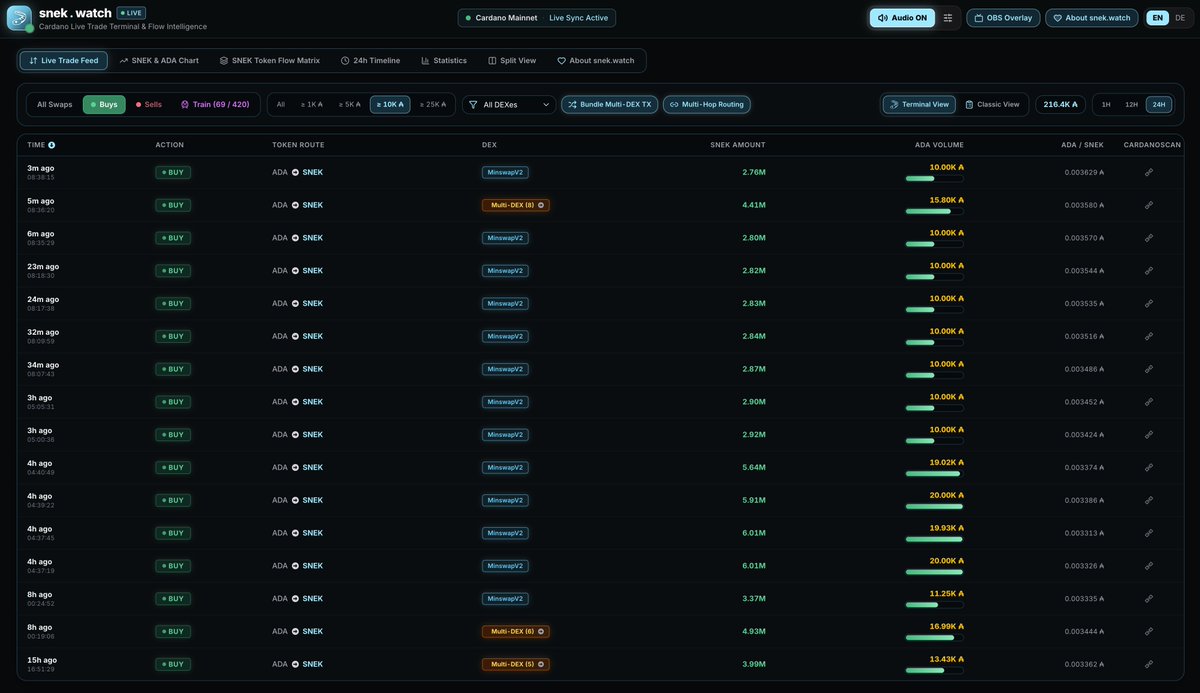
Task: Open Cardanoscan link for the 04:39:22 trade
Action: point(1149,500)
